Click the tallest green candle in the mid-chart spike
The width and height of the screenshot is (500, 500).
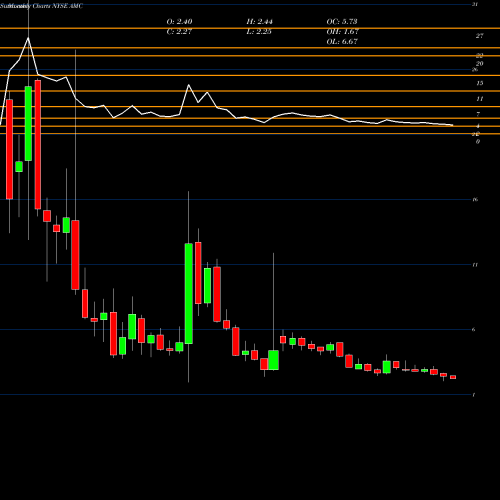coord(189,294)
